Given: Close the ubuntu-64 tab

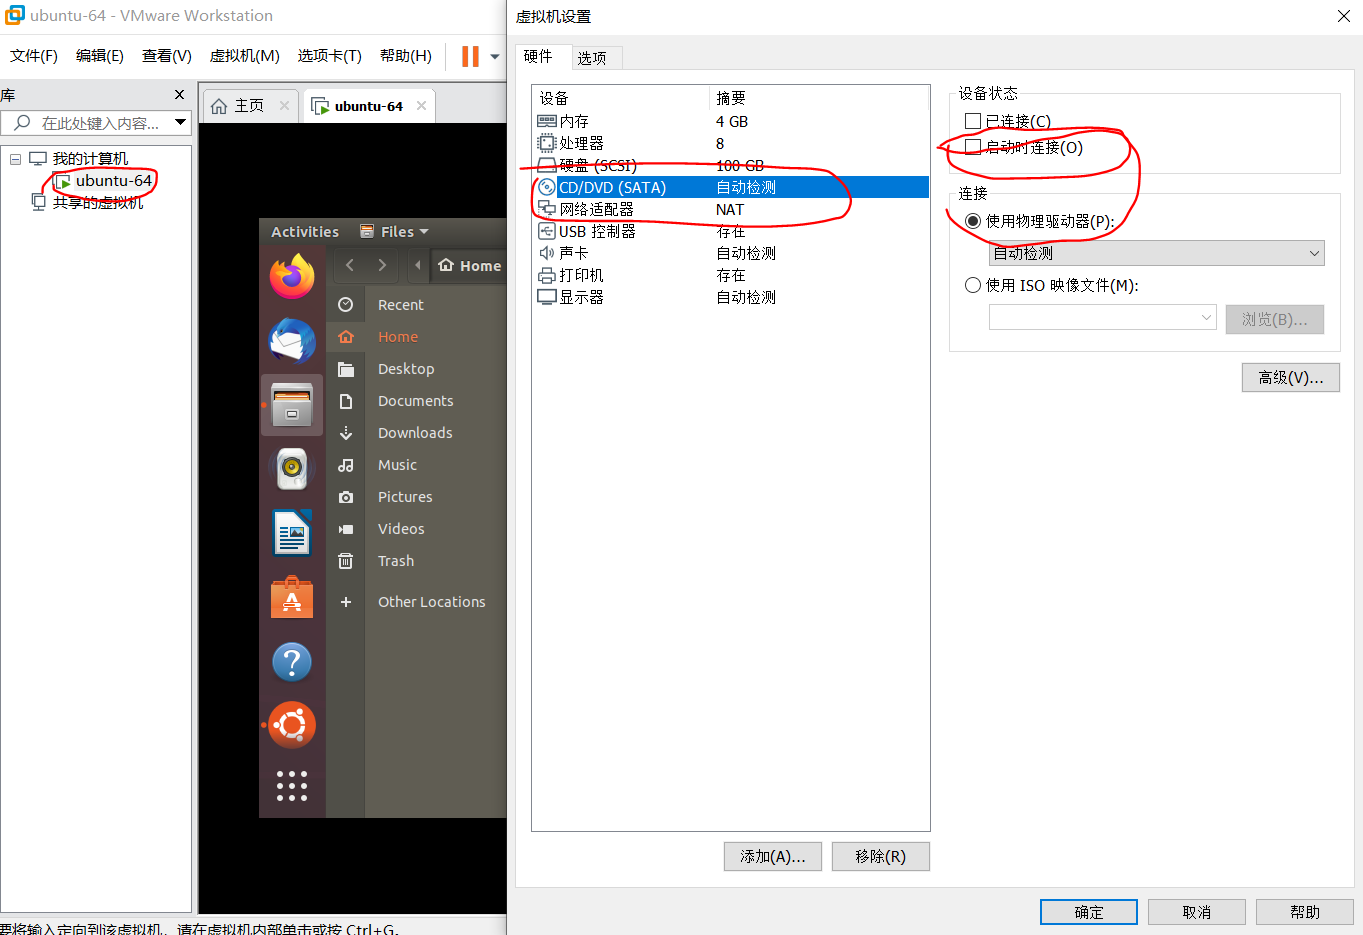Looking at the screenshot, I should [421, 105].
